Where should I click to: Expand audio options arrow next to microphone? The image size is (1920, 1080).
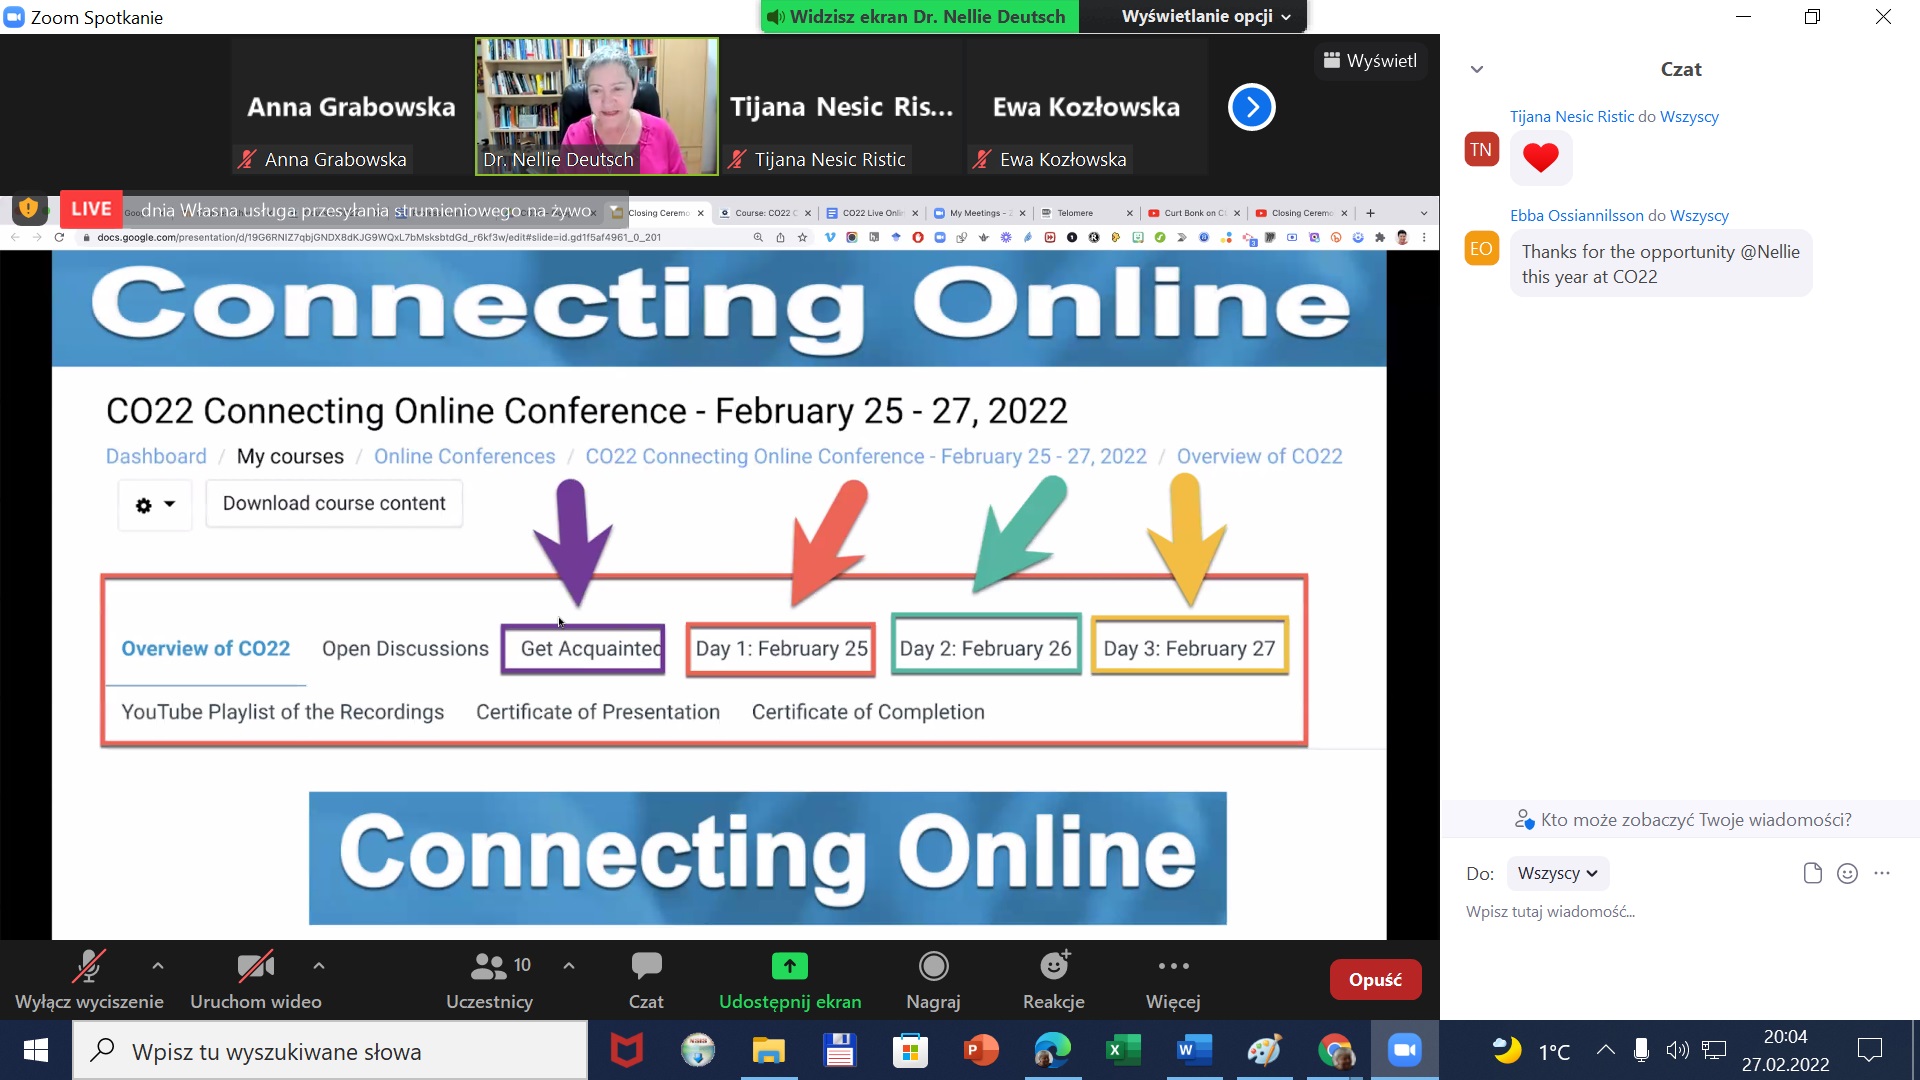(x=158, y=966)
